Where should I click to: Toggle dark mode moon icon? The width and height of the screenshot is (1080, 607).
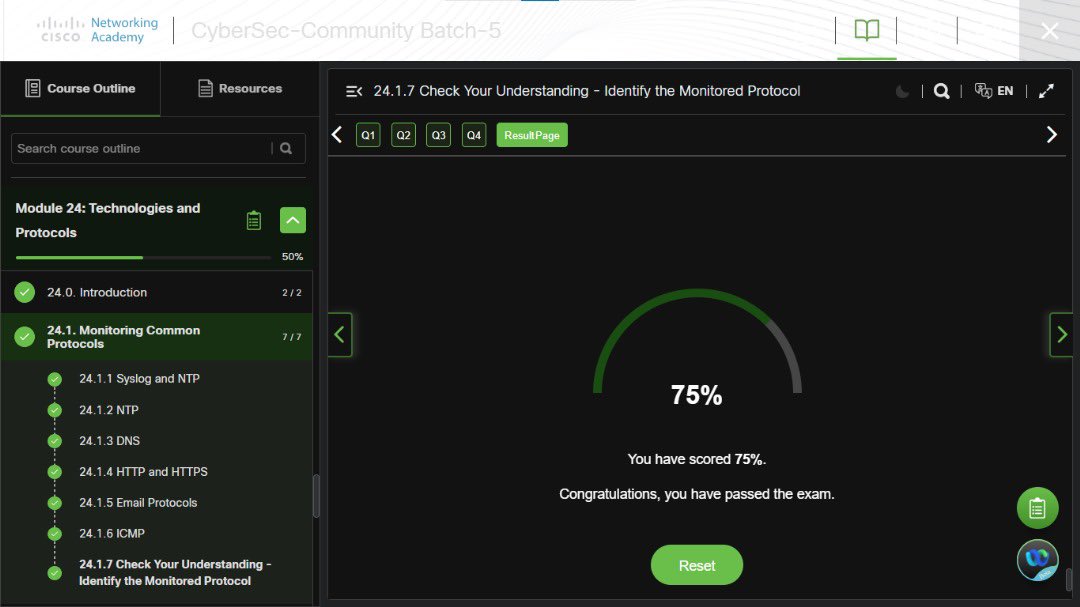(902, 91)
